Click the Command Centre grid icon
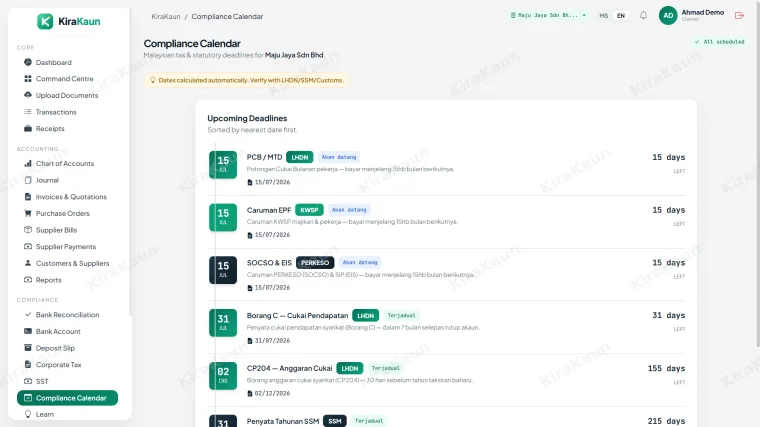760x427 pixels. click(28, 79)
